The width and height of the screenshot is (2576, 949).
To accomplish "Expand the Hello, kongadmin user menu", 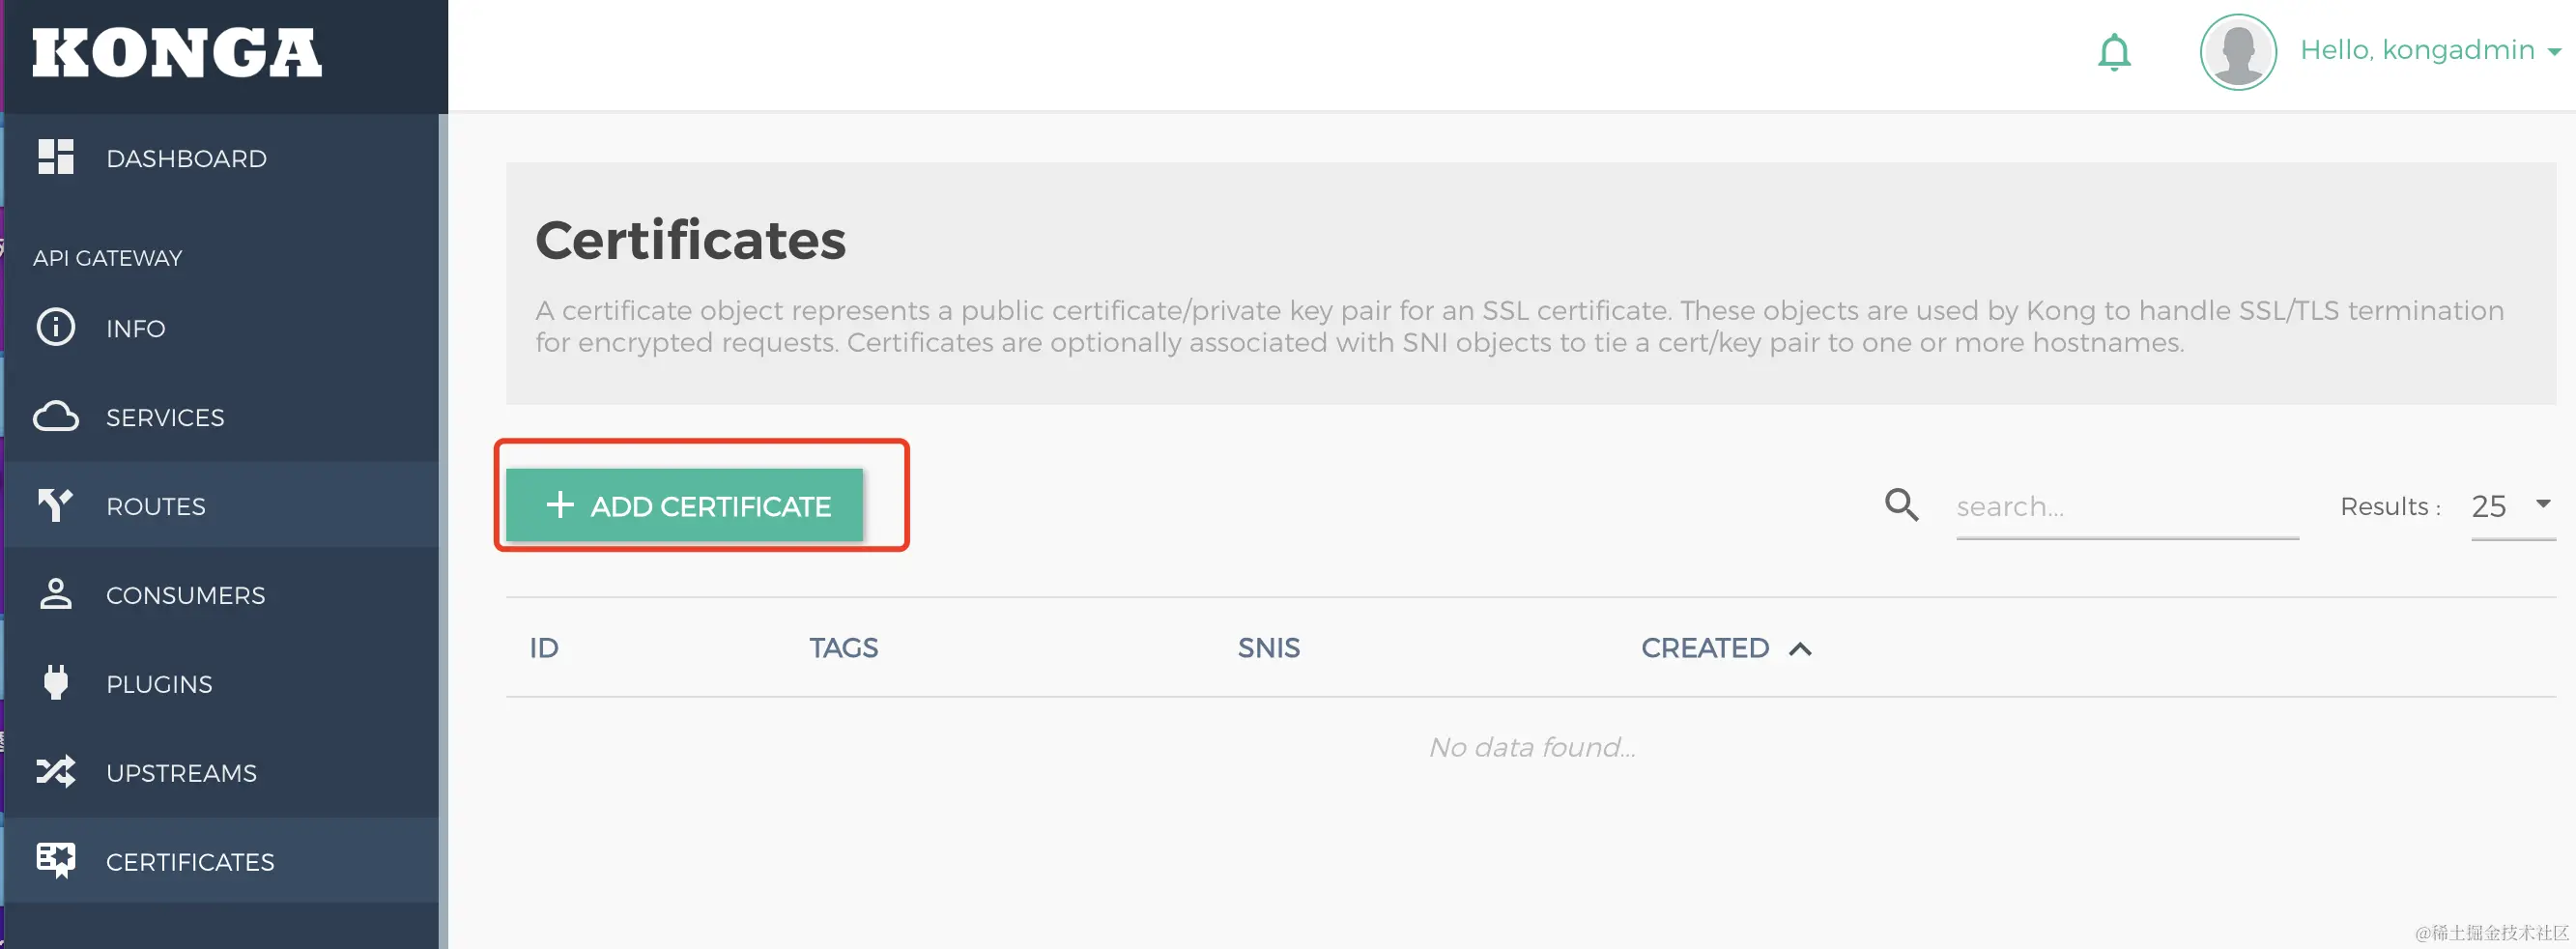I will (2430, 50).
